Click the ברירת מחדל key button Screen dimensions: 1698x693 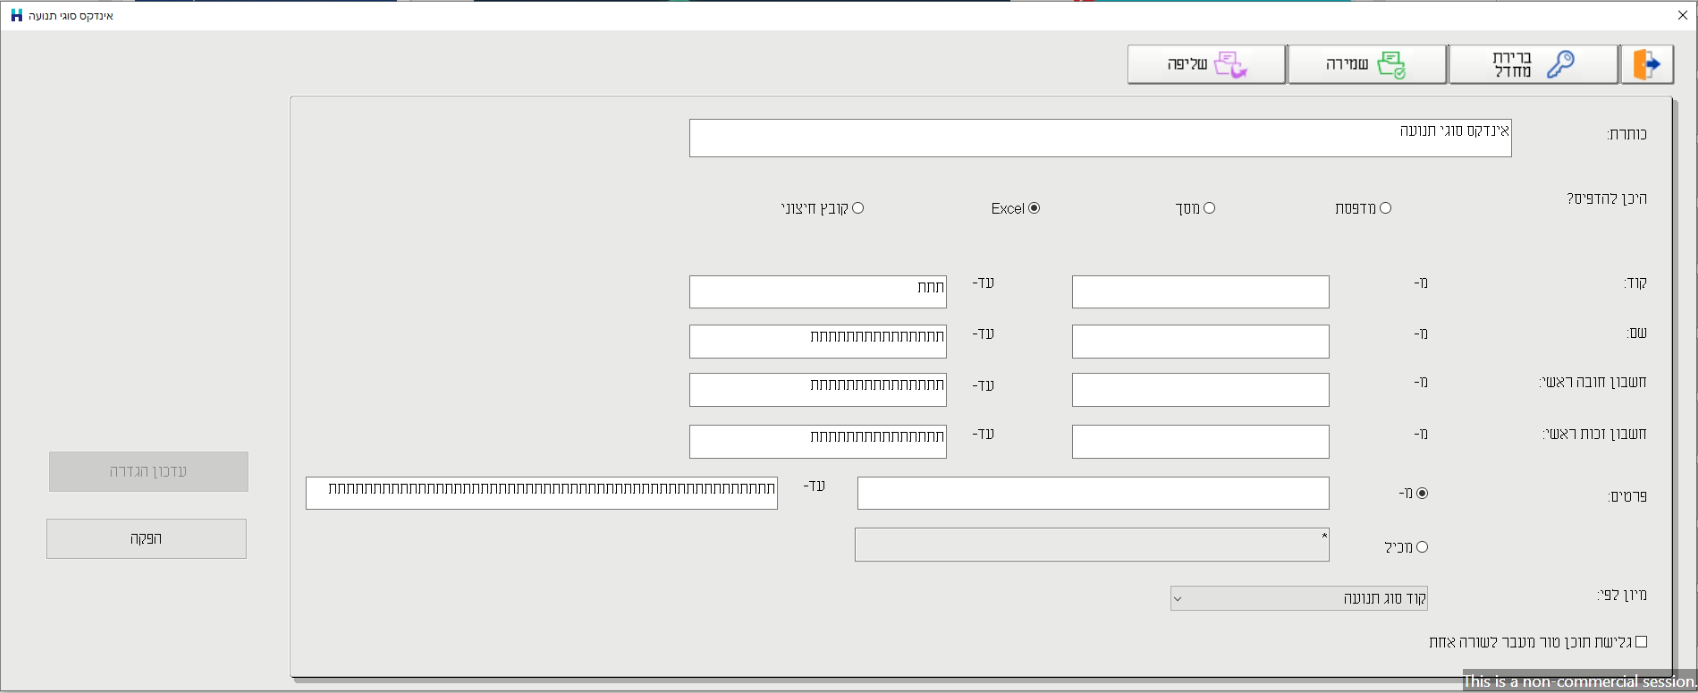pyautogui.click(x=1533, y=65)
